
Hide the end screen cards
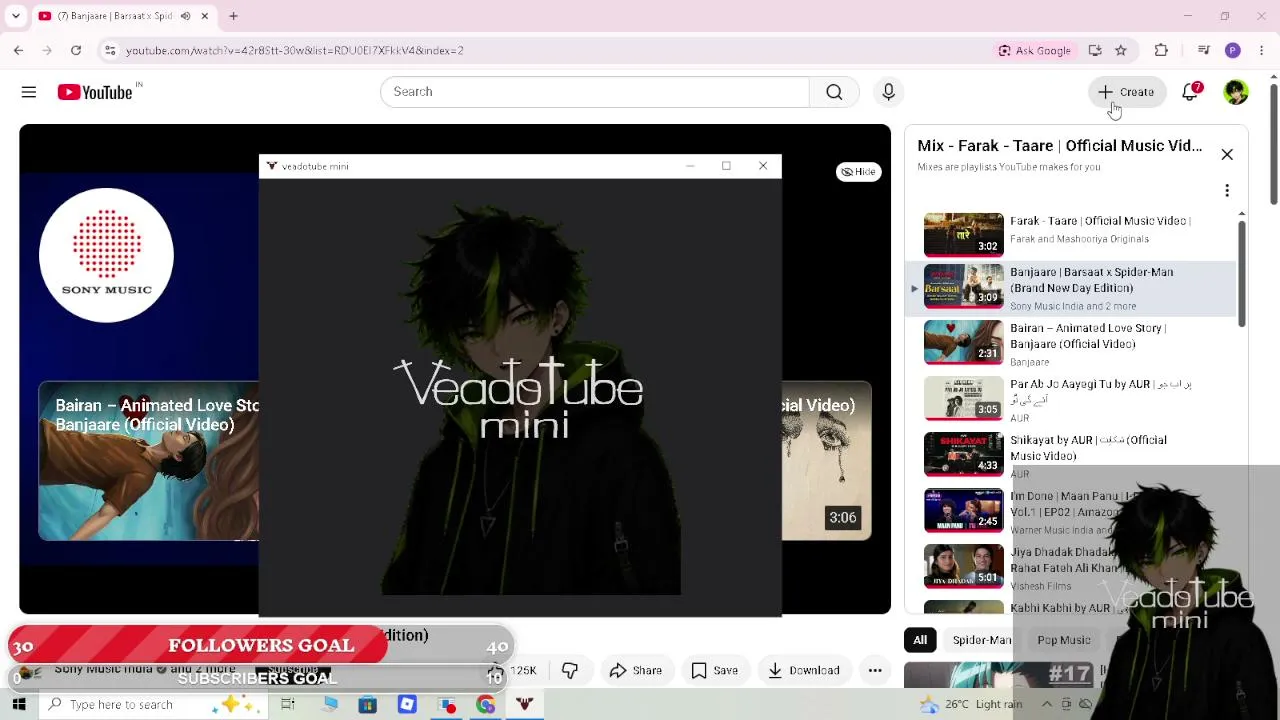click(858, 172)
